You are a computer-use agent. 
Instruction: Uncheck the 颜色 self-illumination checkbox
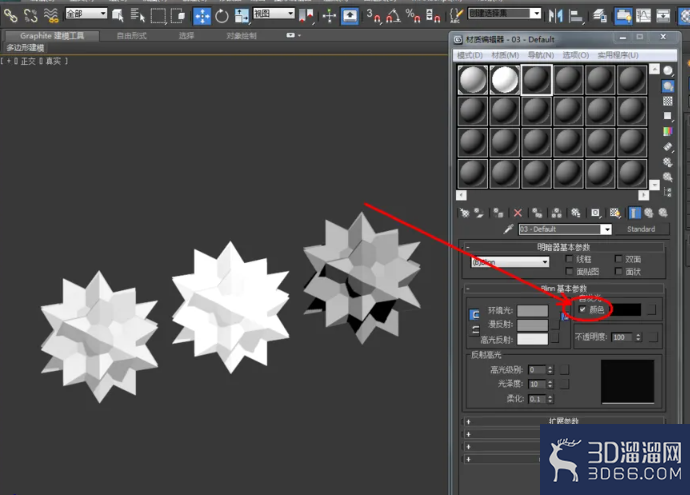(x=582, y=309)
